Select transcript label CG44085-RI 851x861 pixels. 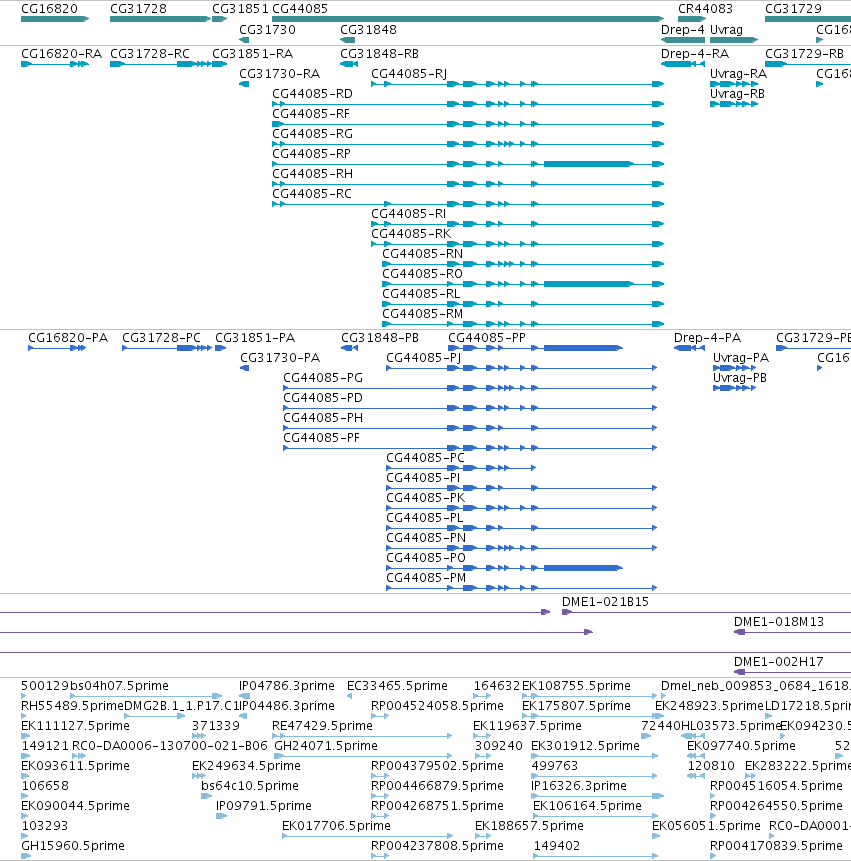pyautogui.click(x=408, y=214)
